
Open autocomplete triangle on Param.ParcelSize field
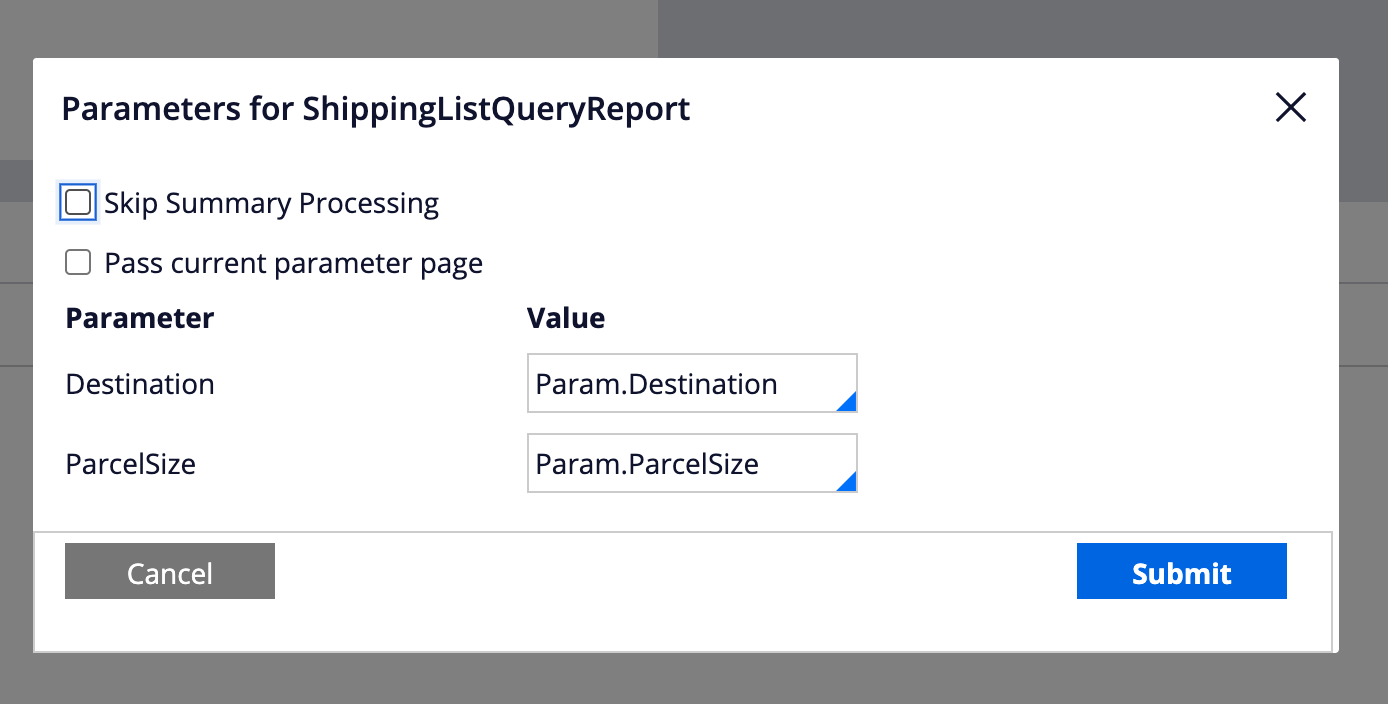[x=848, y=482]
